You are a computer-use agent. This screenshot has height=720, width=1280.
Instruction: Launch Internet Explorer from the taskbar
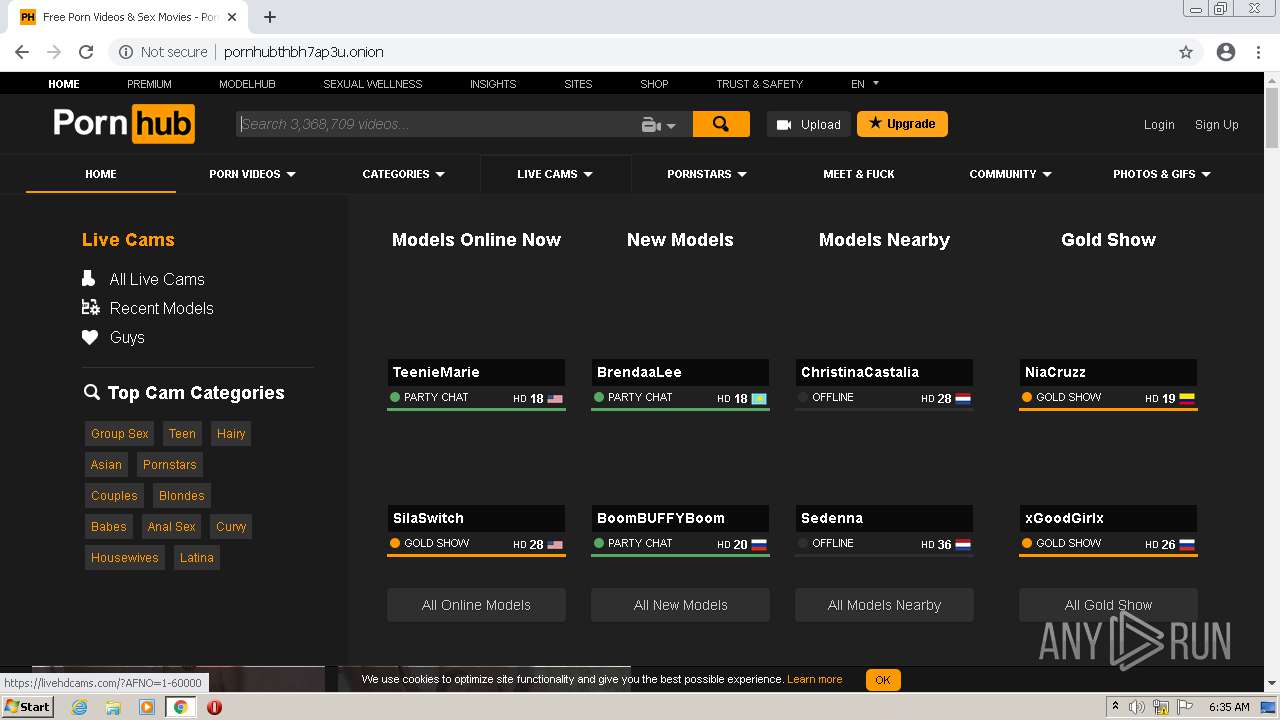[80, 707]
